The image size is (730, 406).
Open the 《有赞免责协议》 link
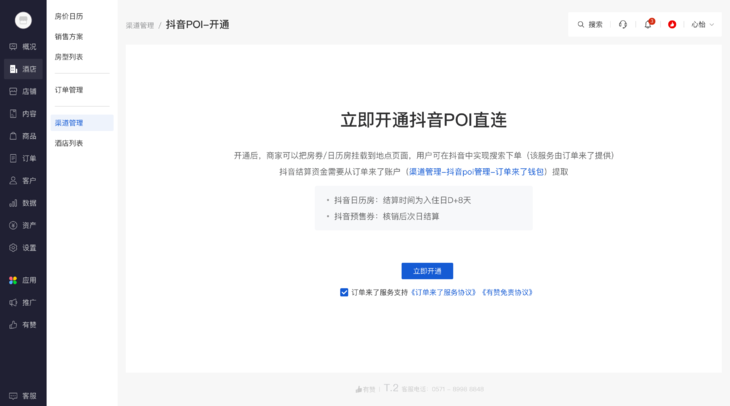point(507,292)
